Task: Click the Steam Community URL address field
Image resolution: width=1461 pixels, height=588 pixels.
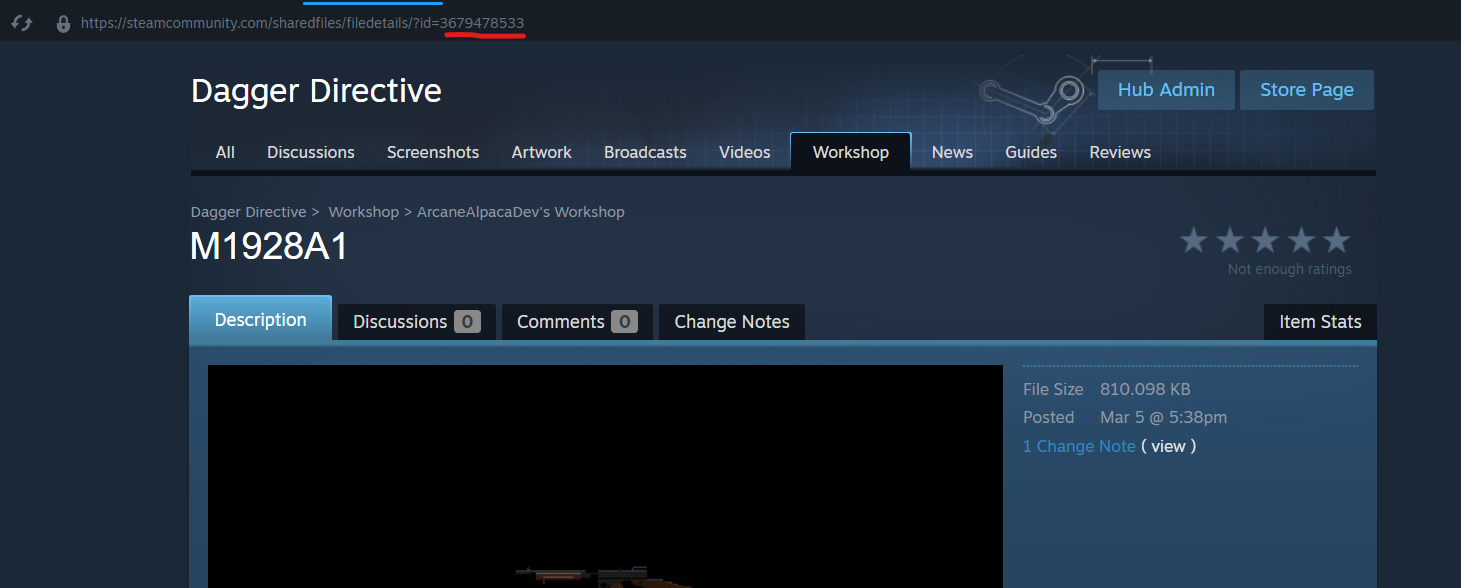Action: (302, 23)
